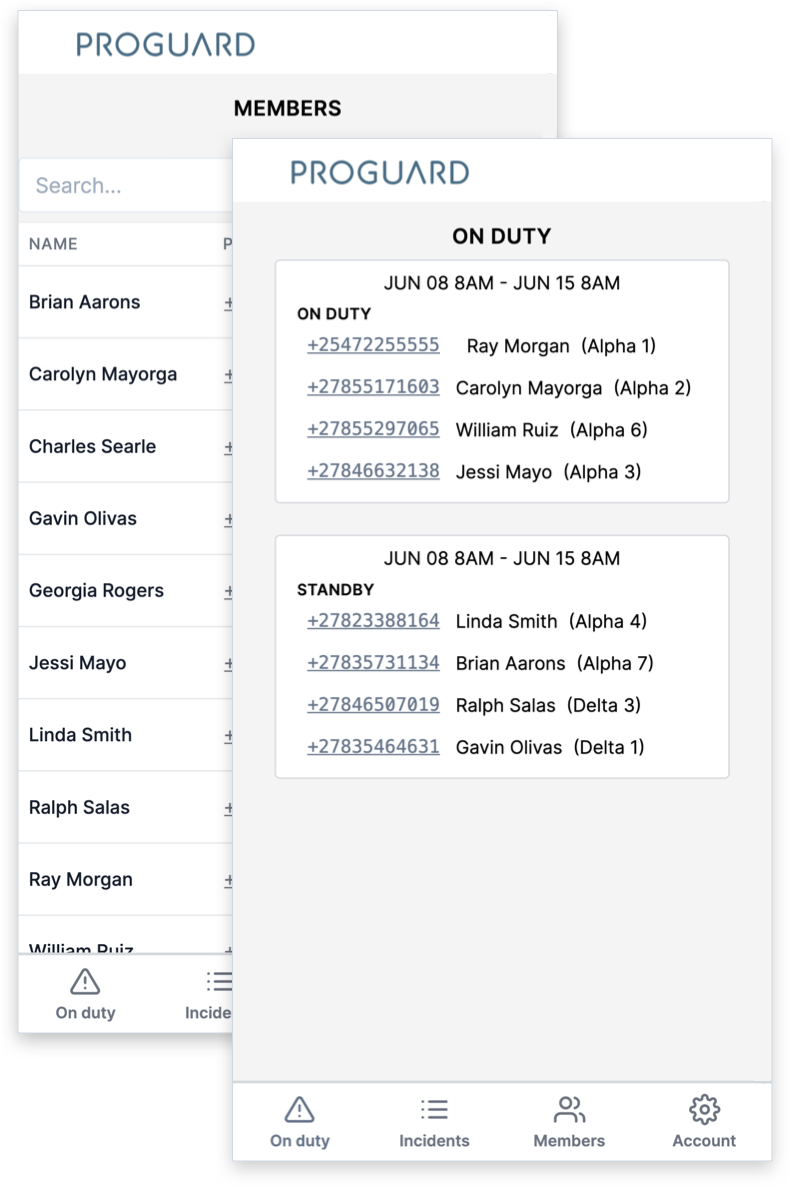
Task: Click Incidents label in front navigation bar
Action: 434,1141
